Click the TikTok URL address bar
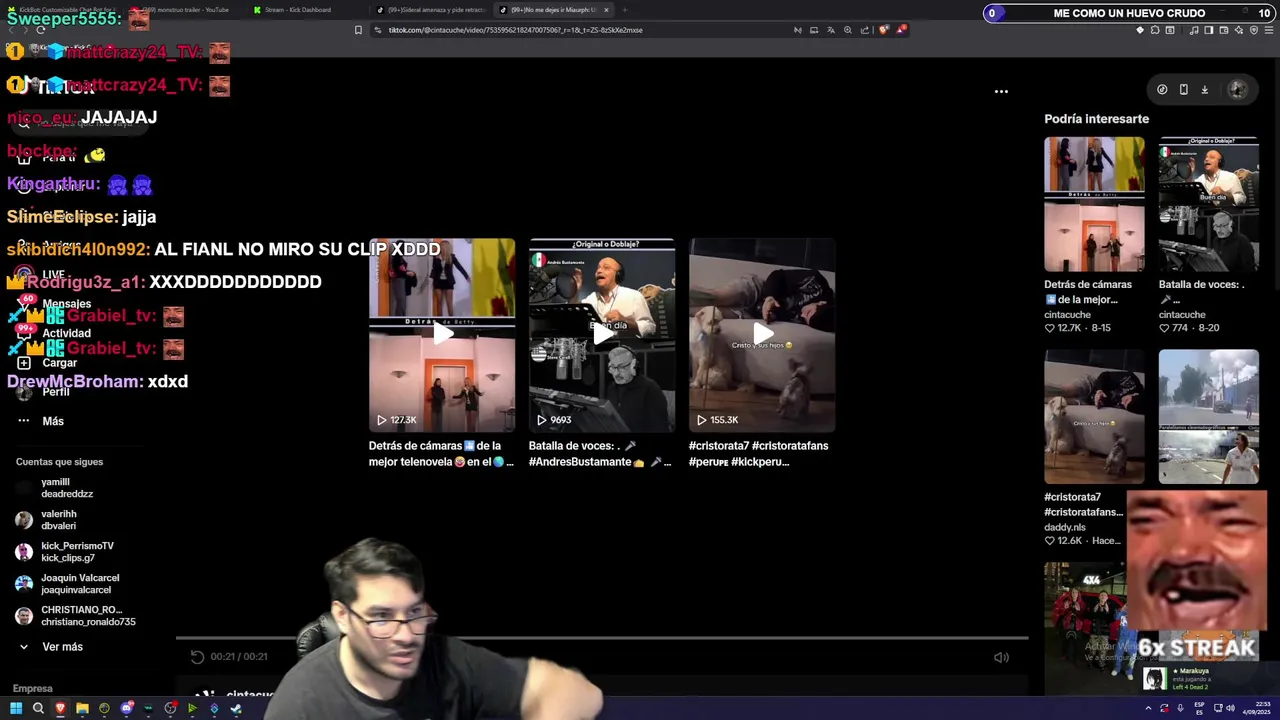This screenshot has height=720, width=1280. tap(580, 30)
